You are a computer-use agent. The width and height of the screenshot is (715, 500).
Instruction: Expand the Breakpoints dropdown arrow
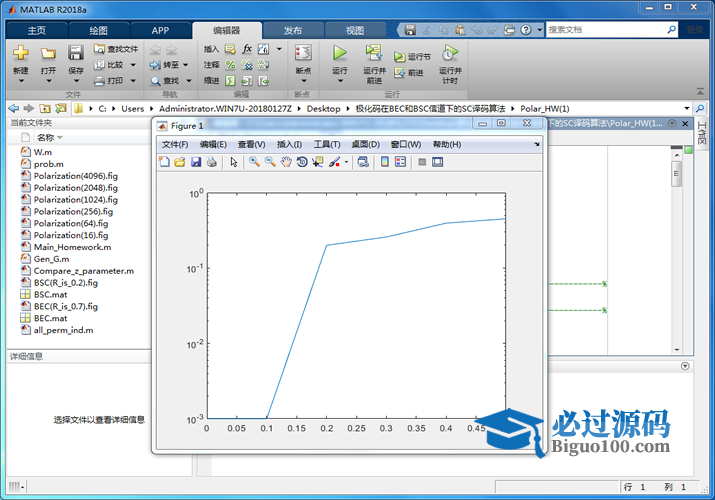[x=304, y=81]
